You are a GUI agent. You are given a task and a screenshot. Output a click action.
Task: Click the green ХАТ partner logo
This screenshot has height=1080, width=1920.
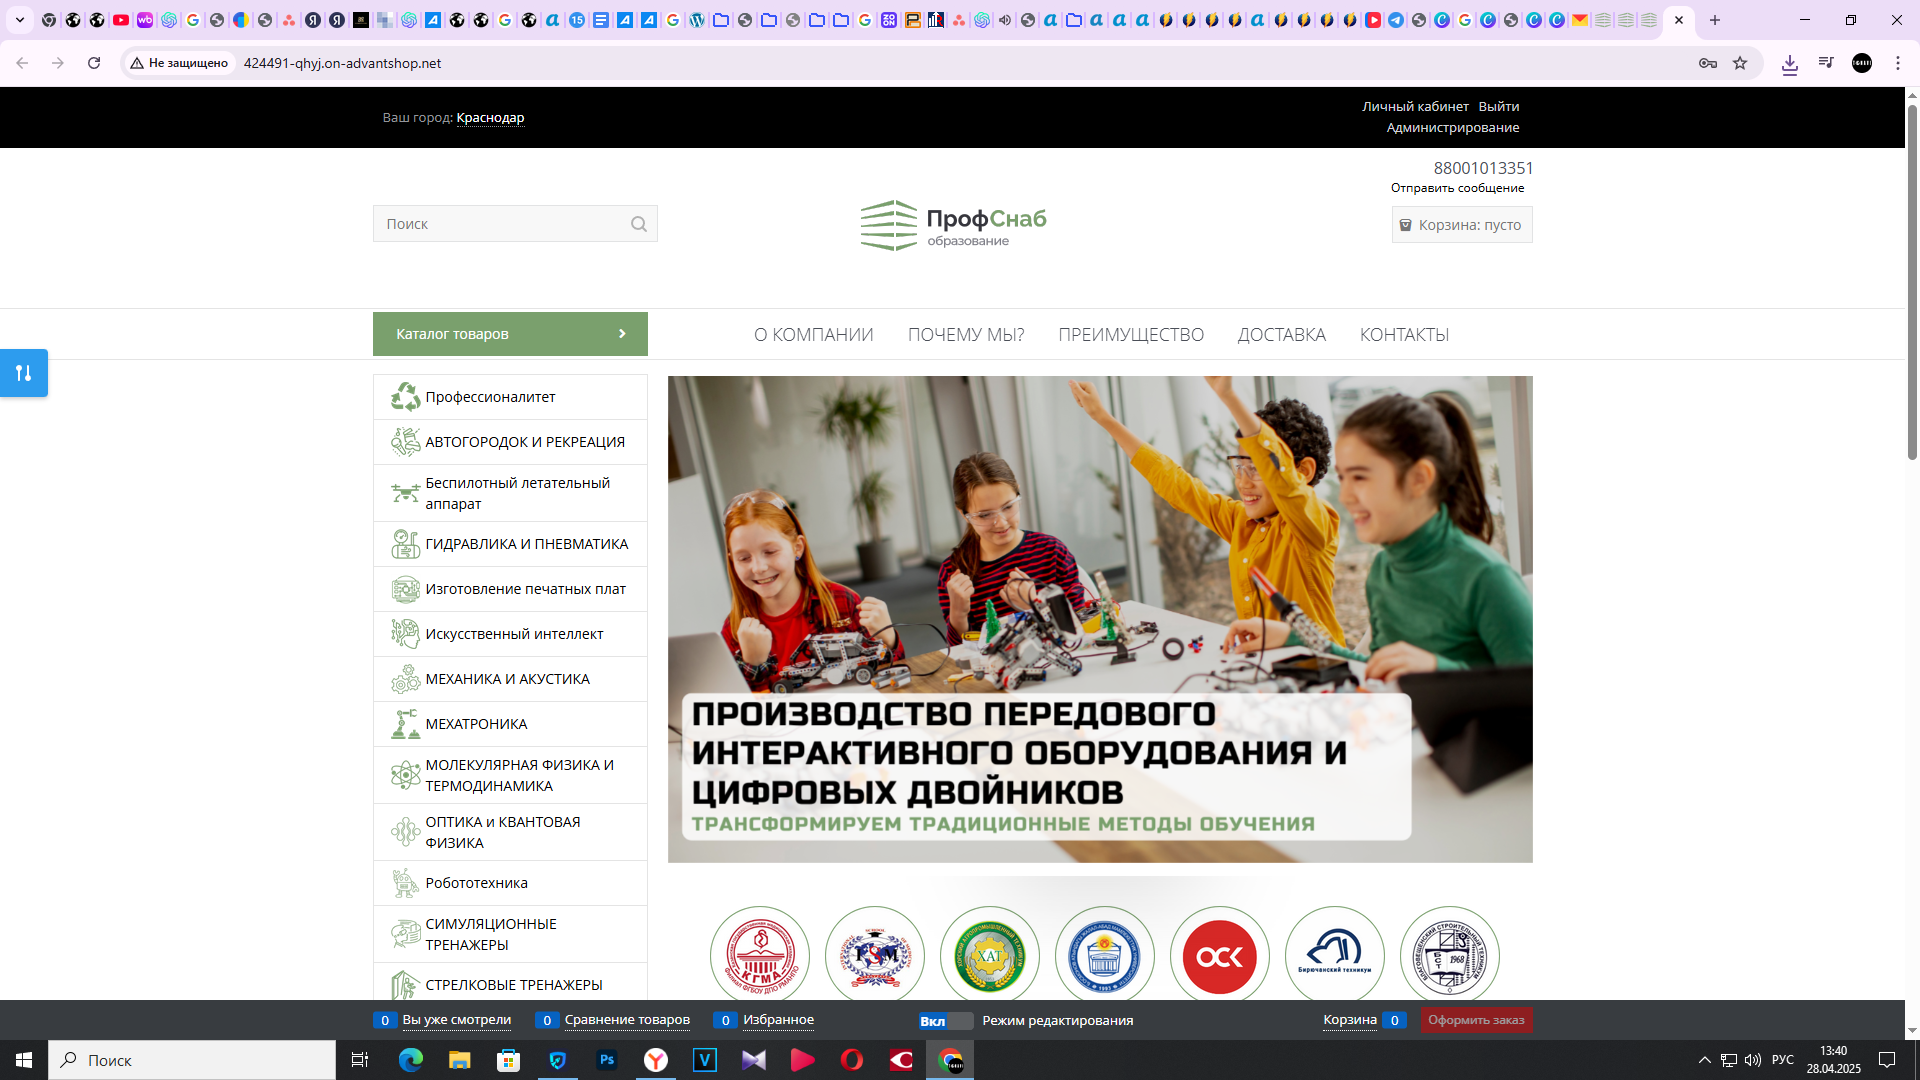click(x=990, y=956)
